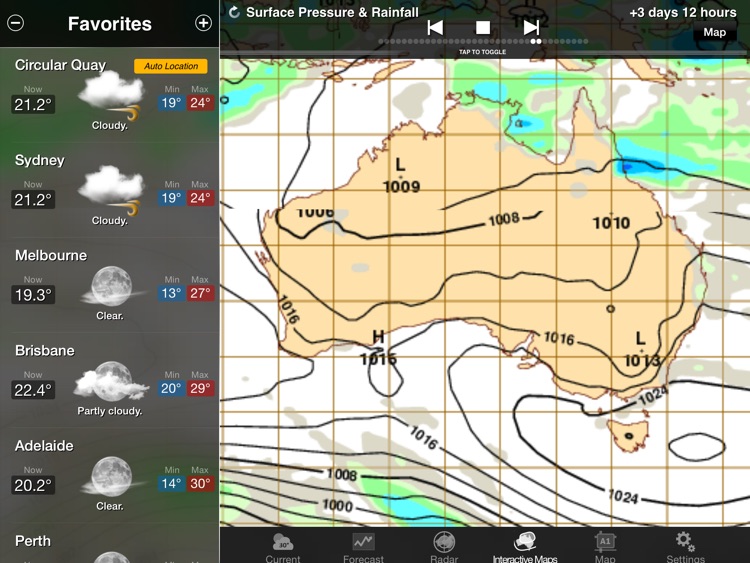Tap the Auto Location badge

tap(171, 66)
